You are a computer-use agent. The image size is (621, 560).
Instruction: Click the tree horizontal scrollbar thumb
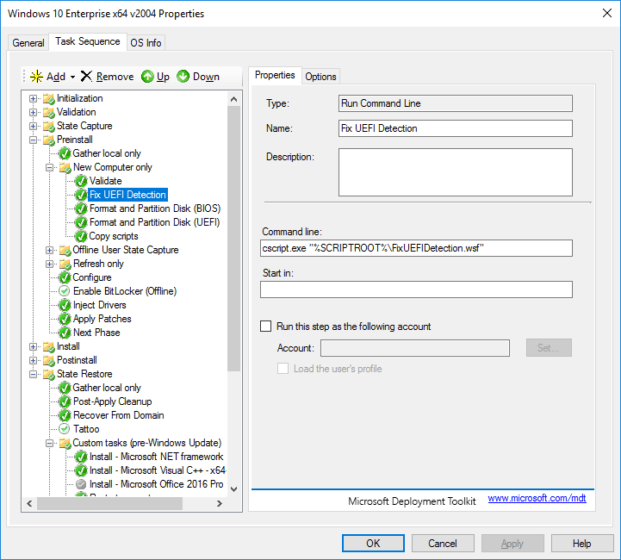click(110, 504)
